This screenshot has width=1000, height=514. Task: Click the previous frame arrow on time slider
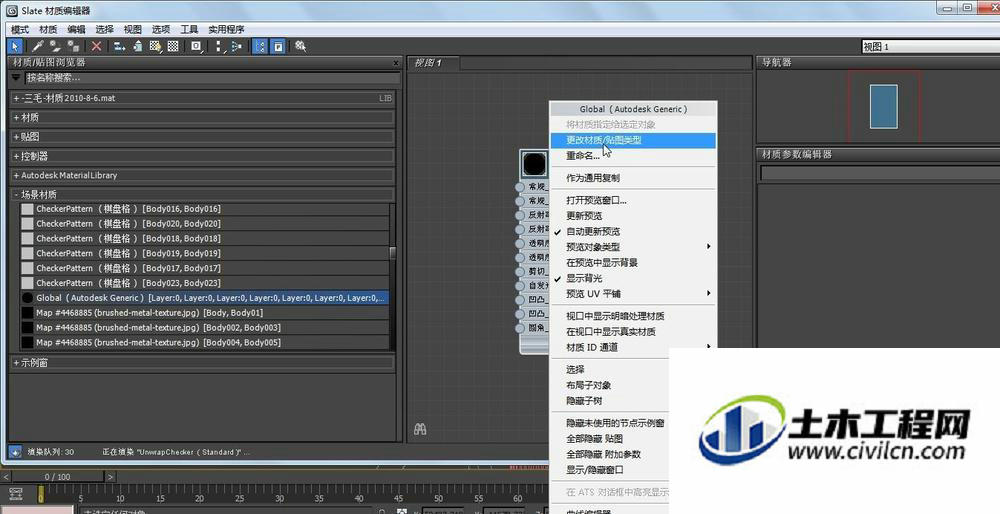pos(6,476)
